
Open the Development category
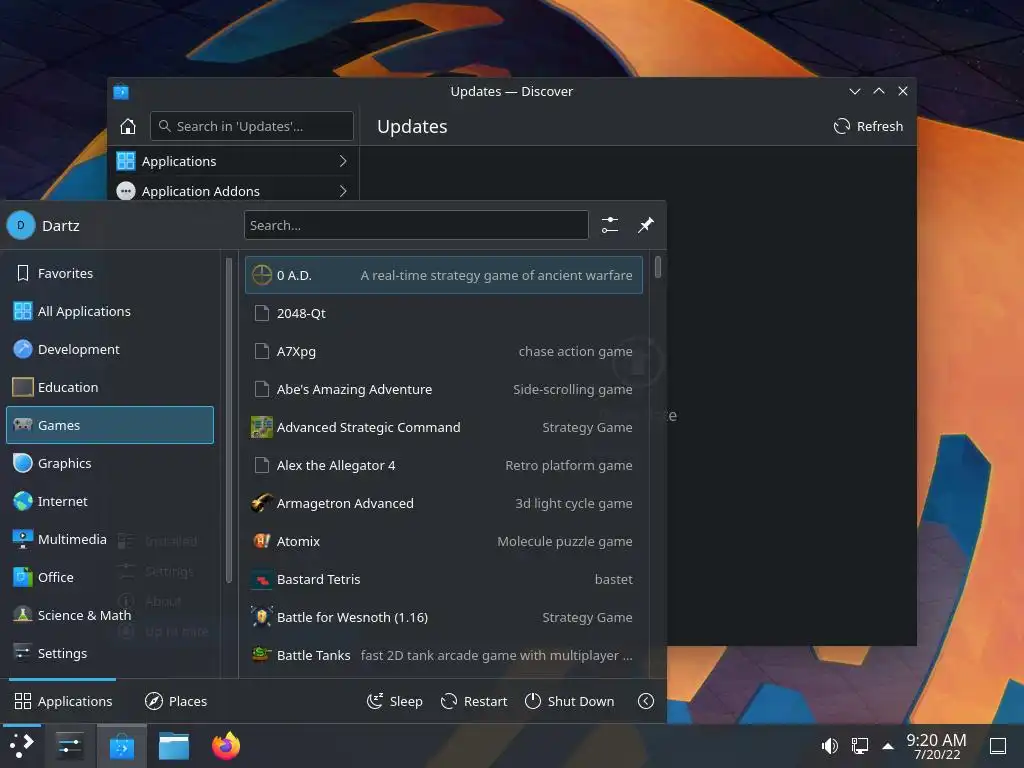click(x=110, y=349)
